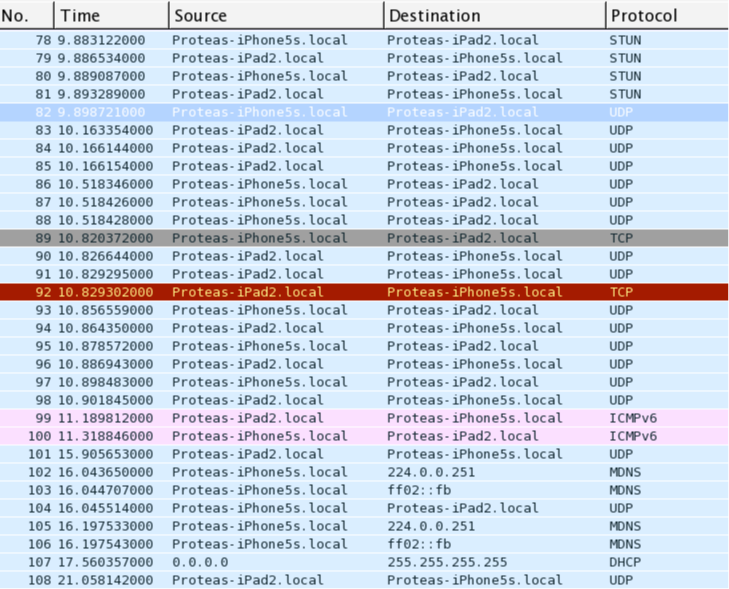Select packet 104 time 16.045514000
This screenshot has width=729, height=589.
106,509
